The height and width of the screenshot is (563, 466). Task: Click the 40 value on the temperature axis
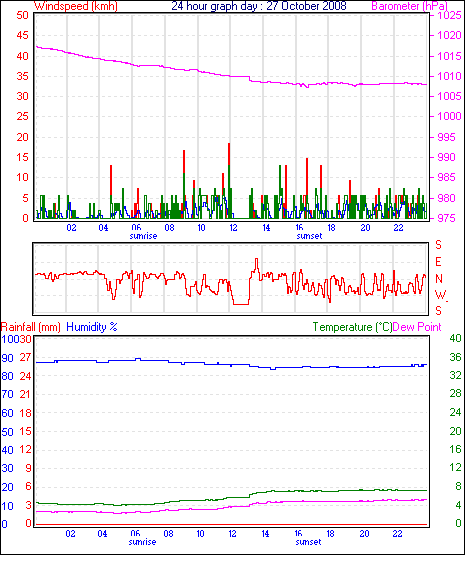(x=456, y=338)
